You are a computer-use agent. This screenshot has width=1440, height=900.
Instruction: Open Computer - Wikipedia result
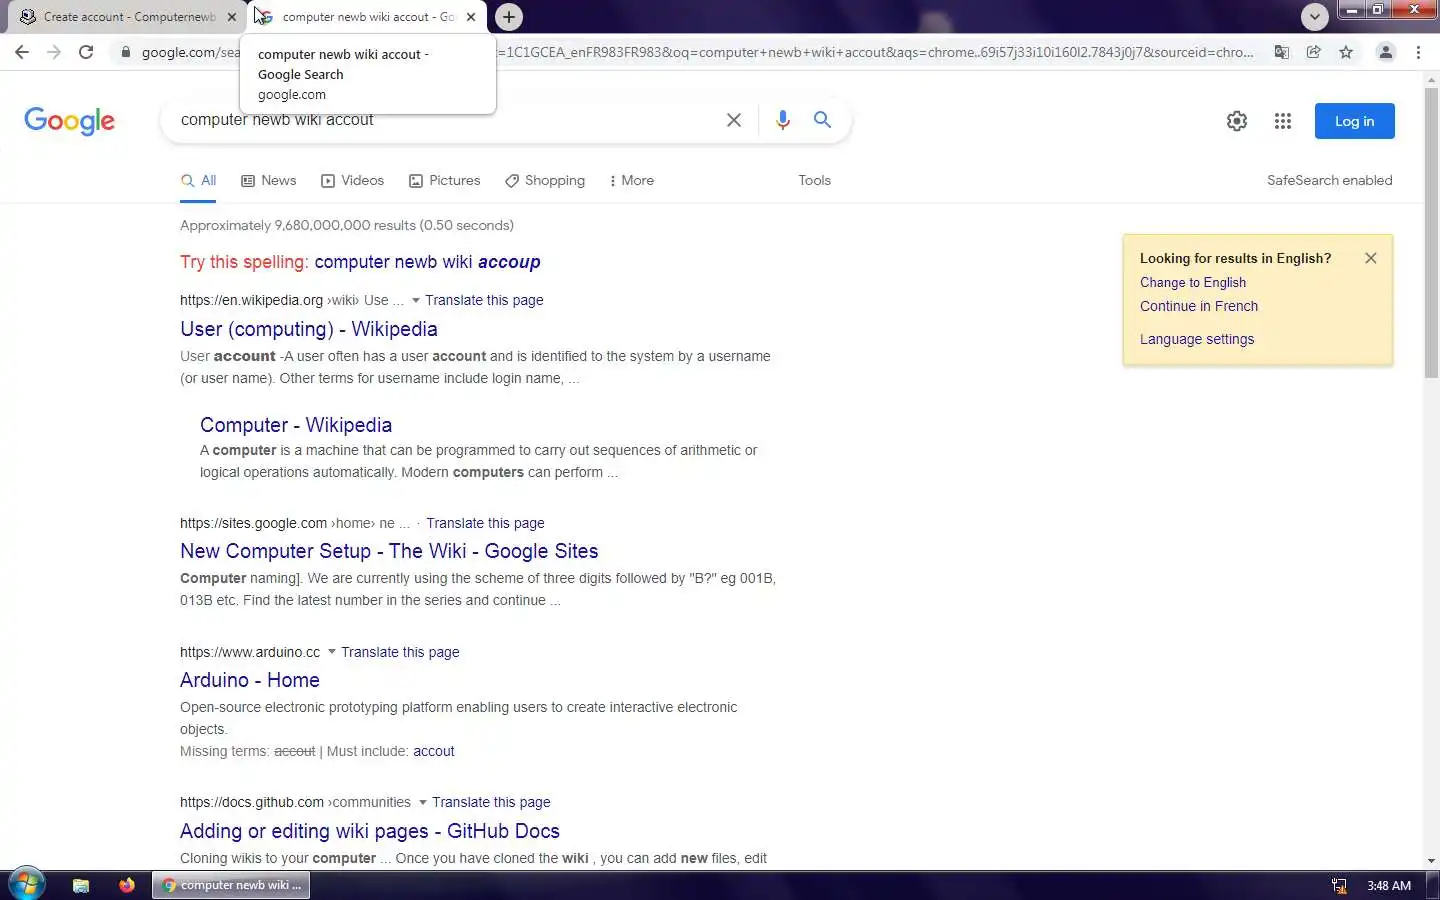tap(296, 425)
